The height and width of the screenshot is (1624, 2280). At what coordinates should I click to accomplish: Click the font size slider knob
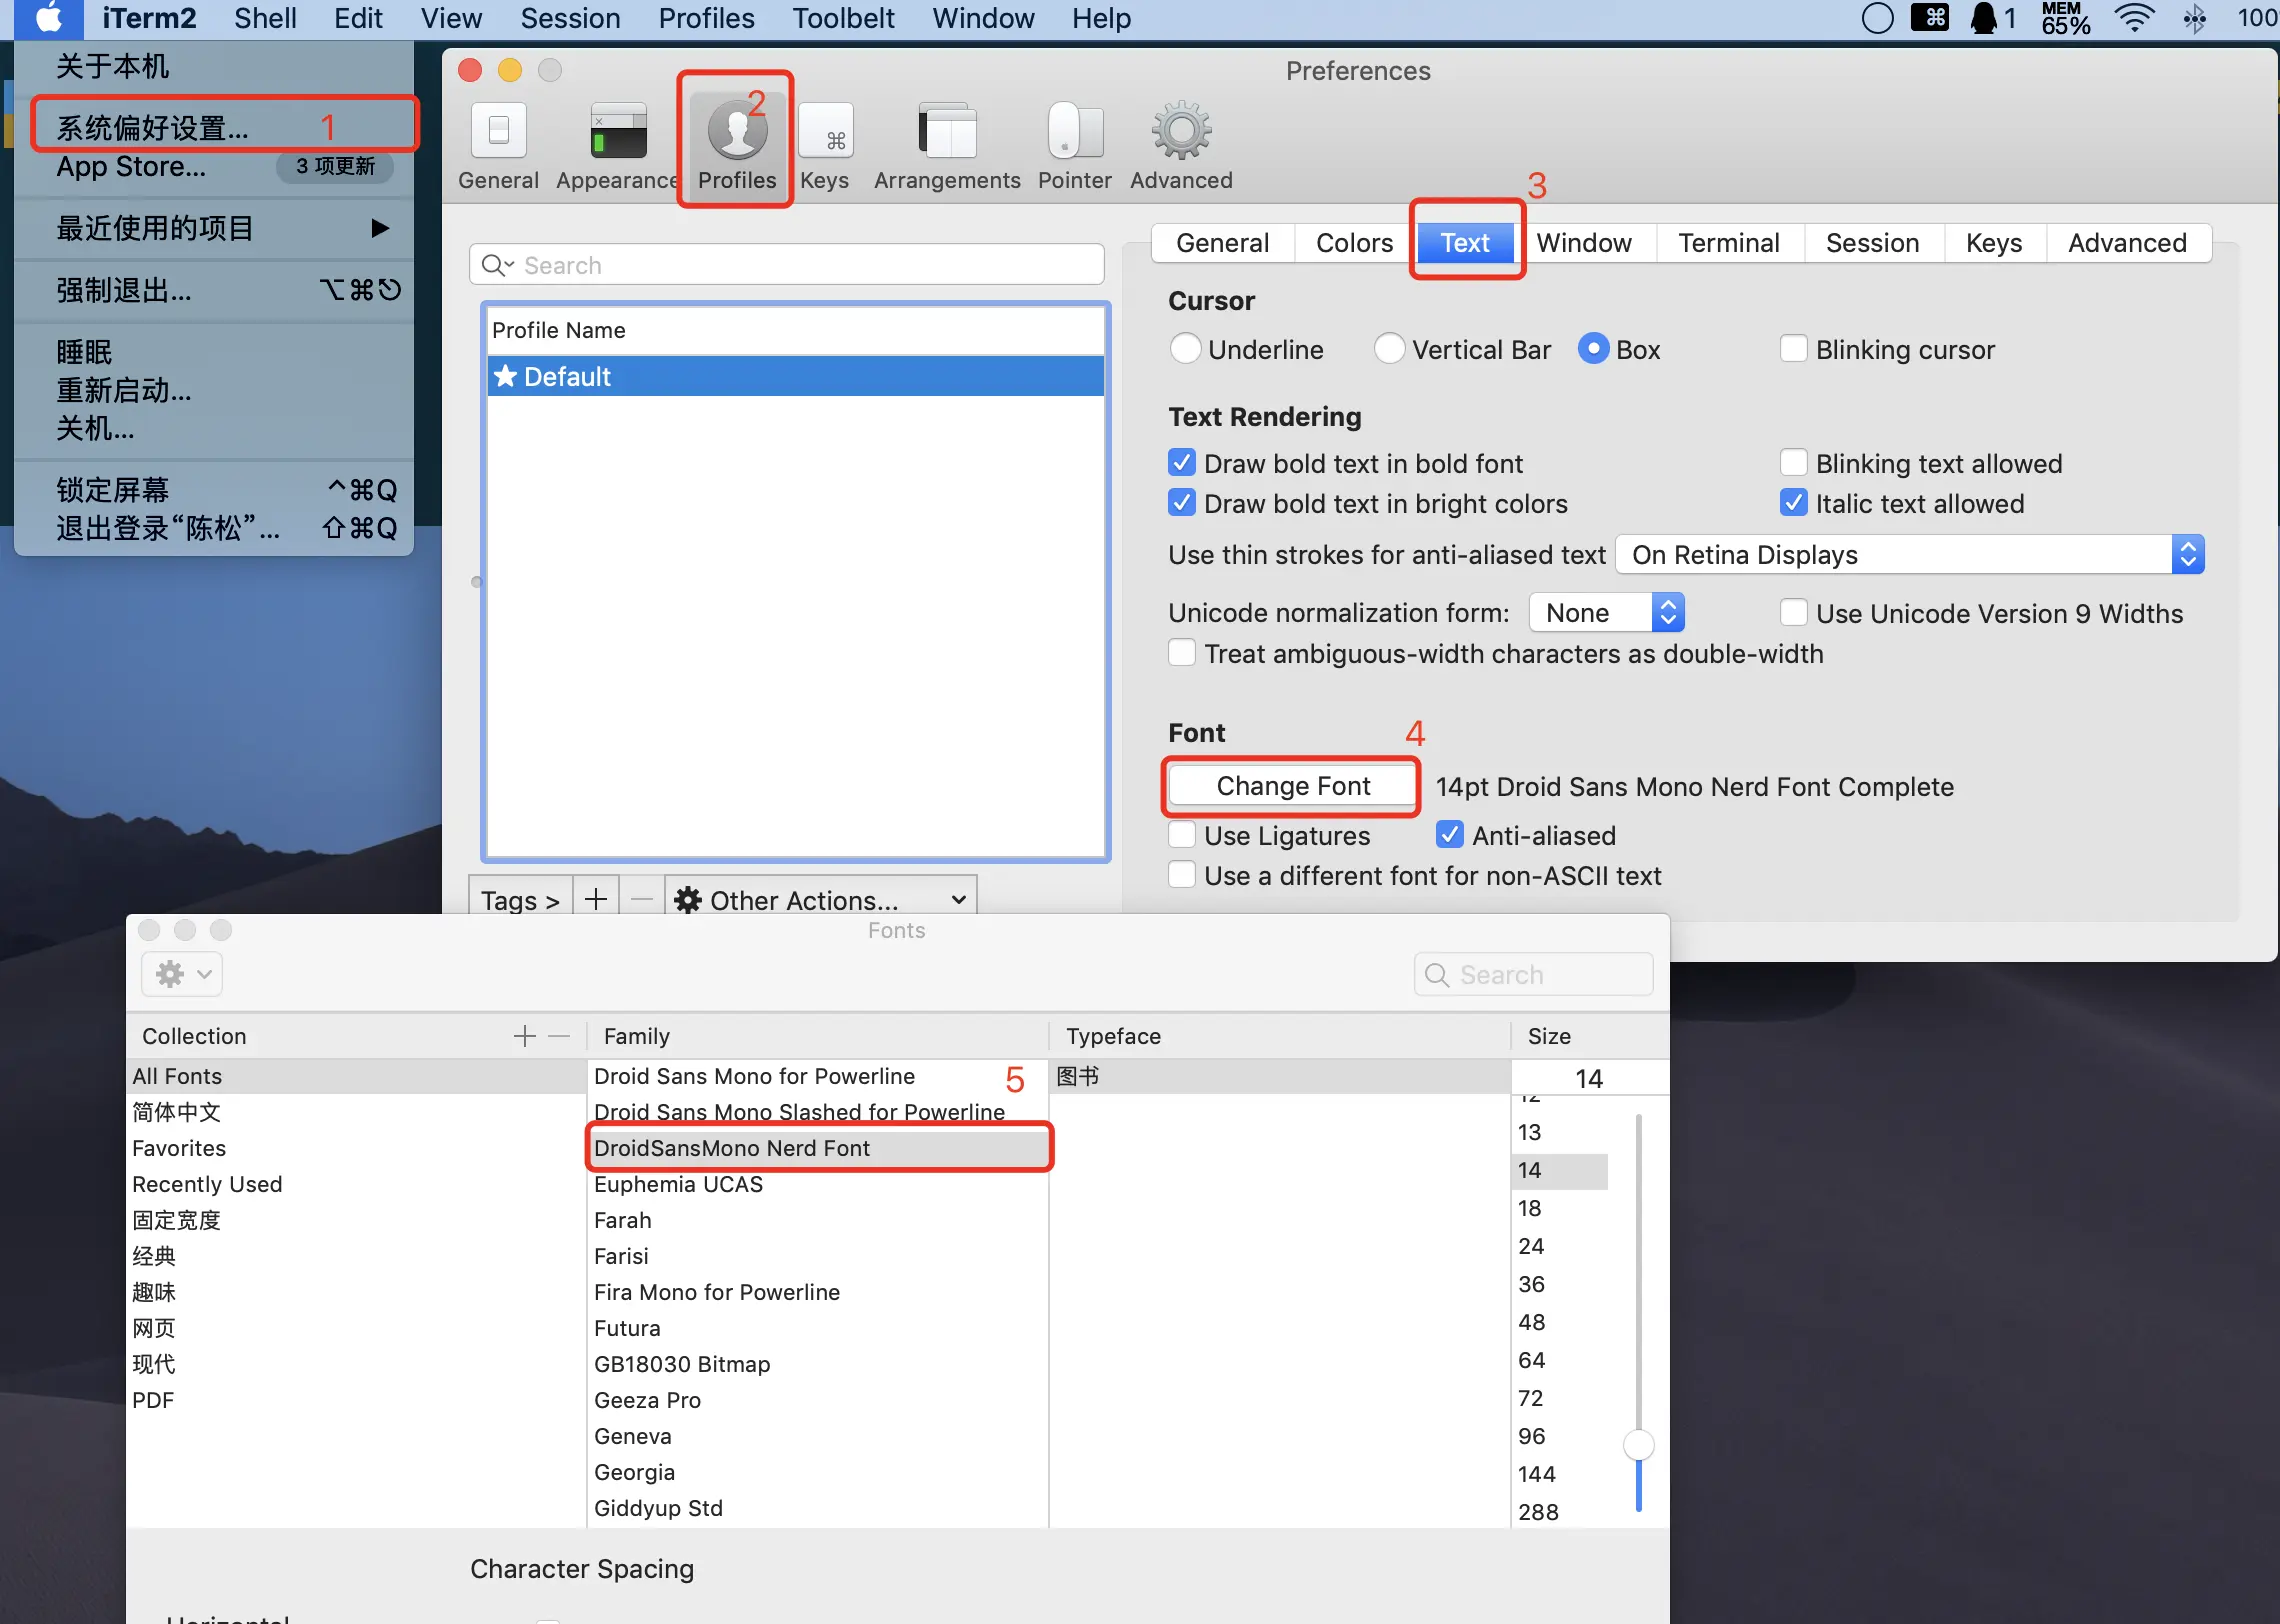pyautogui.click(x=1638, y=1445)
